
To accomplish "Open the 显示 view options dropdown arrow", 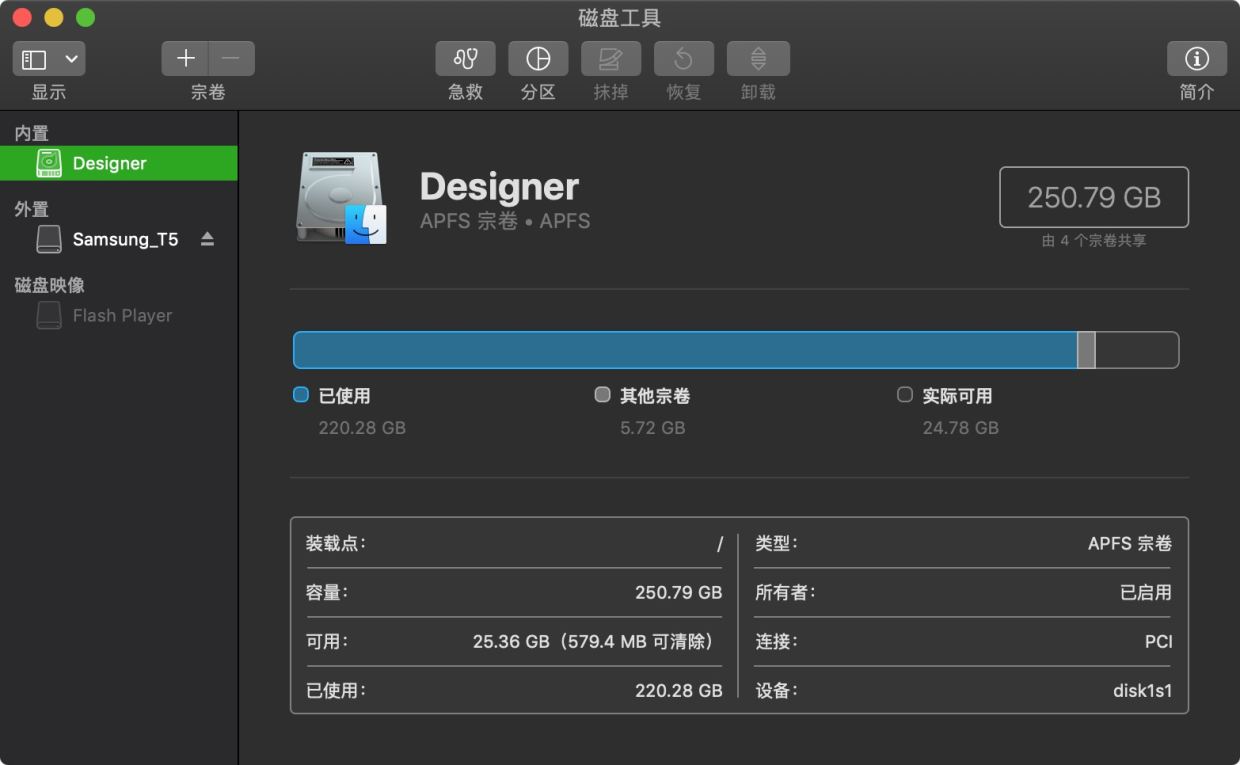I will pyautogui.click(x=71, y=59).
